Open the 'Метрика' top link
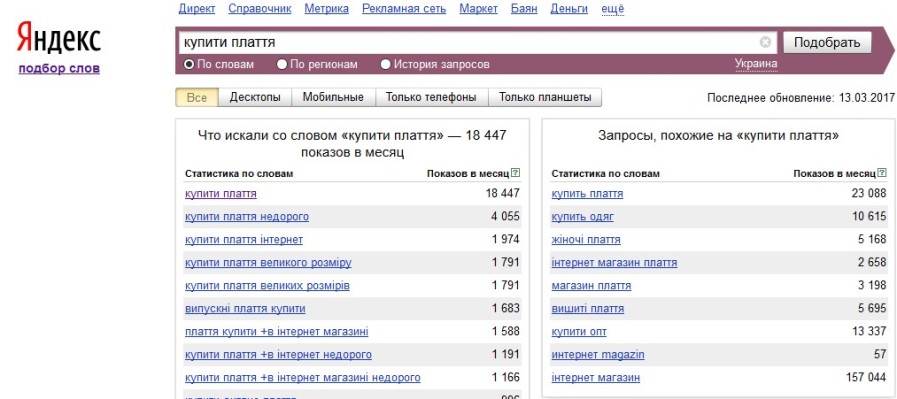This screenshot has height=399, width=897. [327, 9]
